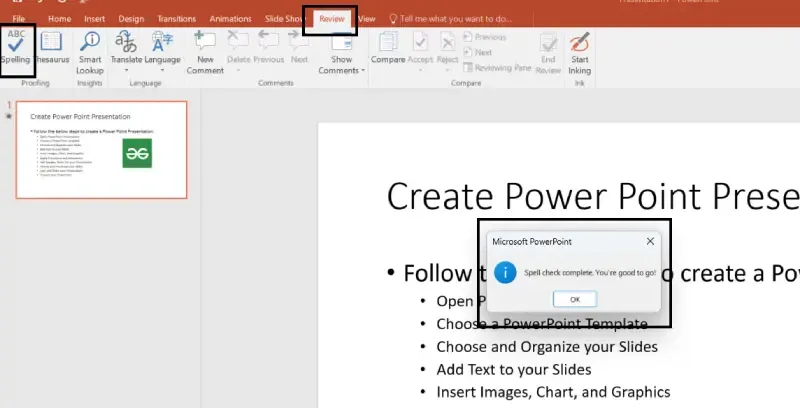The height and width of the screenshot is (408, 800).
Task: Click the Spell check complete message text
Action: 590,273
